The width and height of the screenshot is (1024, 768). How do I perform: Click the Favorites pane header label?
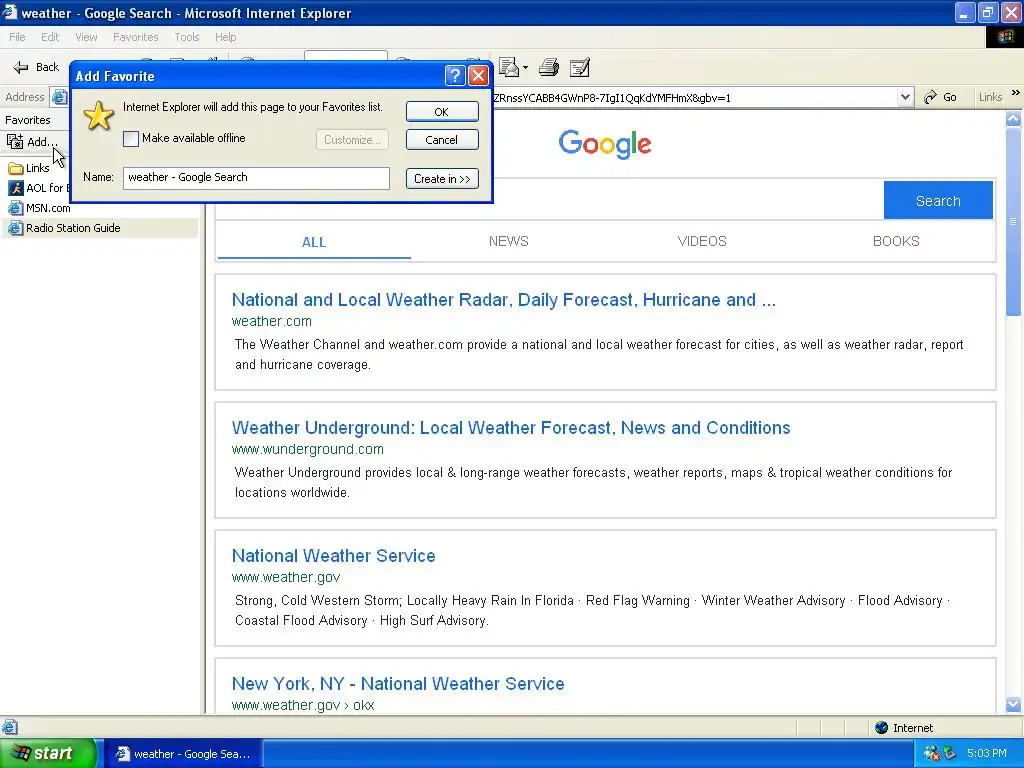pyautogui.click(x=27, y=120)
